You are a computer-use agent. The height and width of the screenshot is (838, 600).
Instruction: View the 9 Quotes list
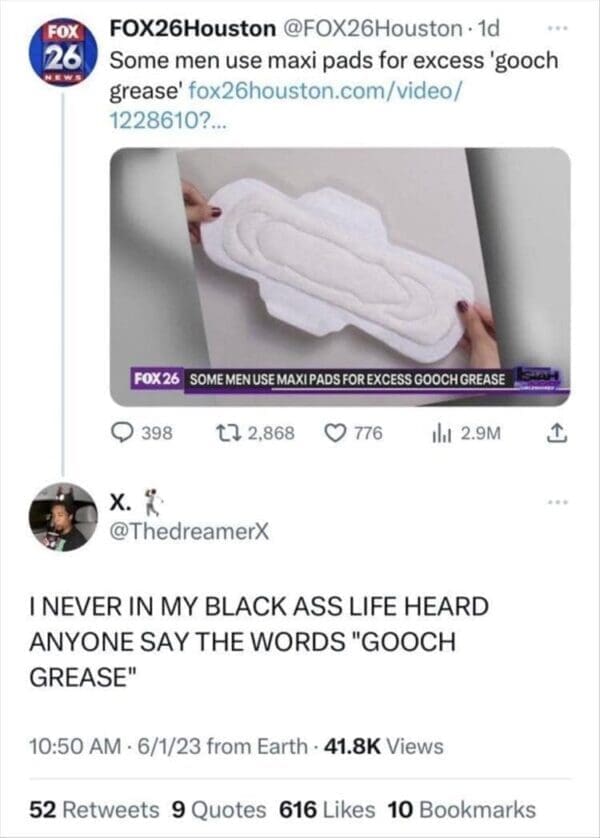[x=219, y=809]
